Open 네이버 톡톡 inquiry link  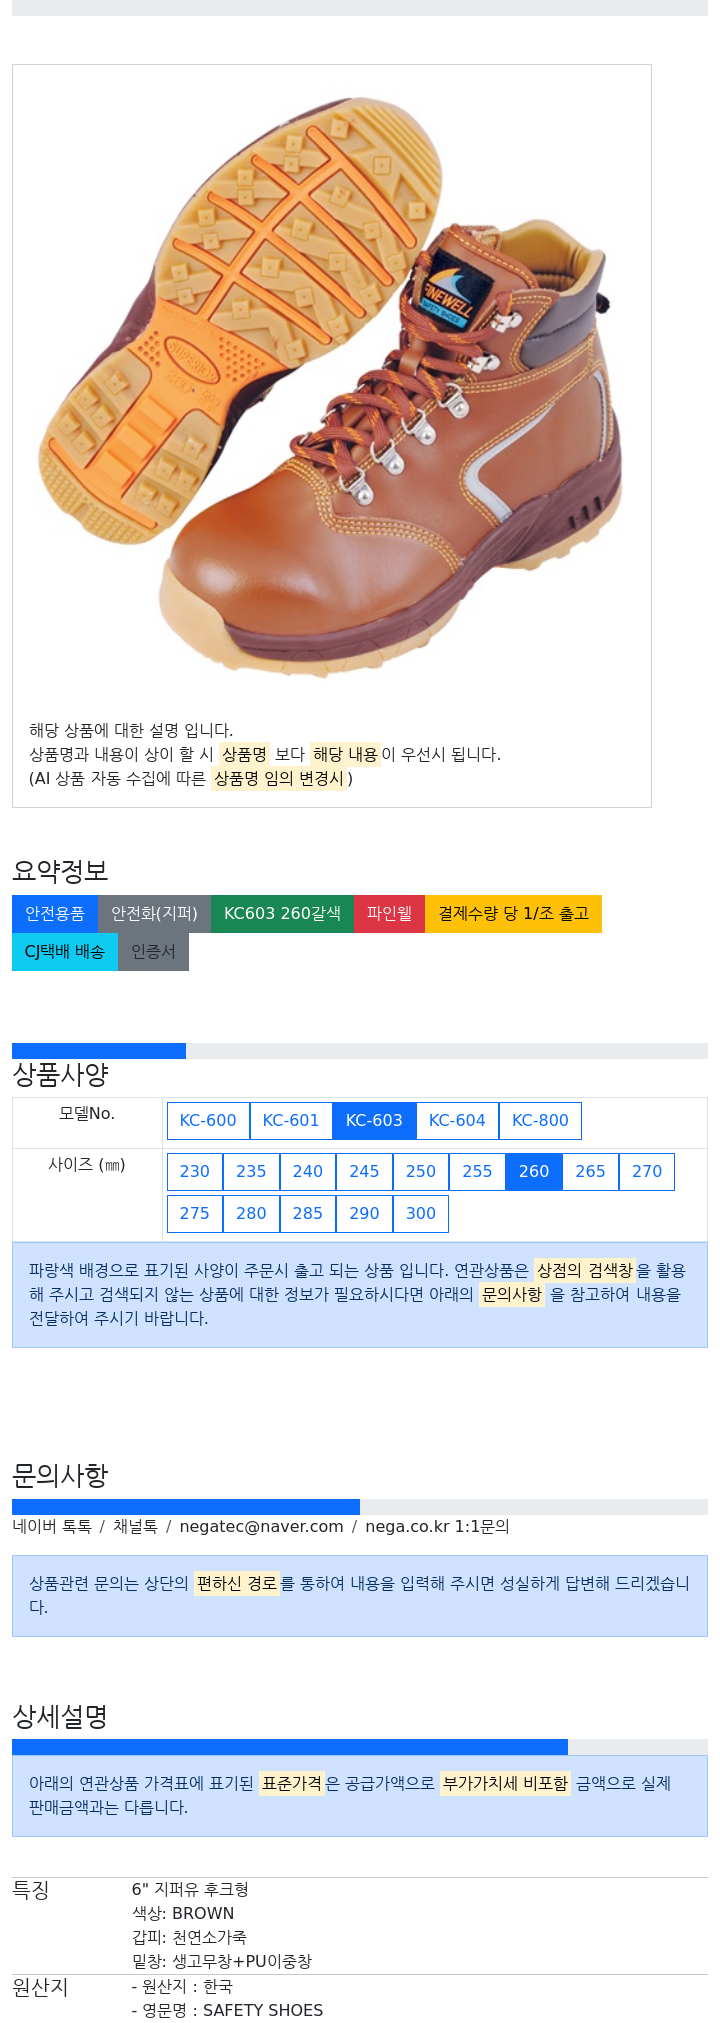coord(52,1527)
